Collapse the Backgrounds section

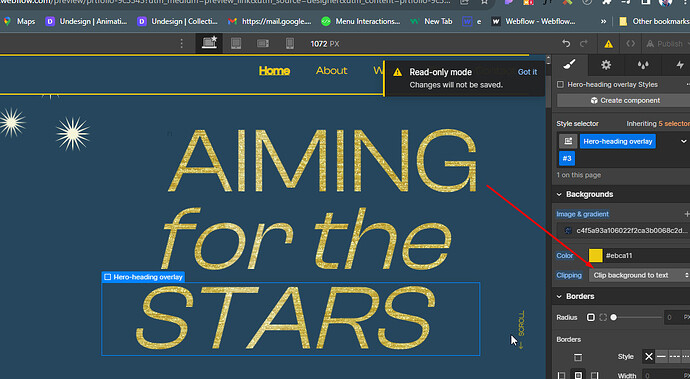click(559, 194)
